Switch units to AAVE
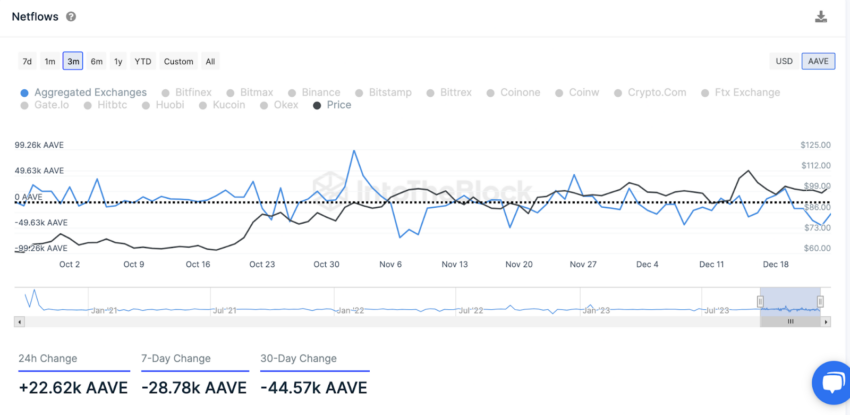 click(x=818, y=61)
